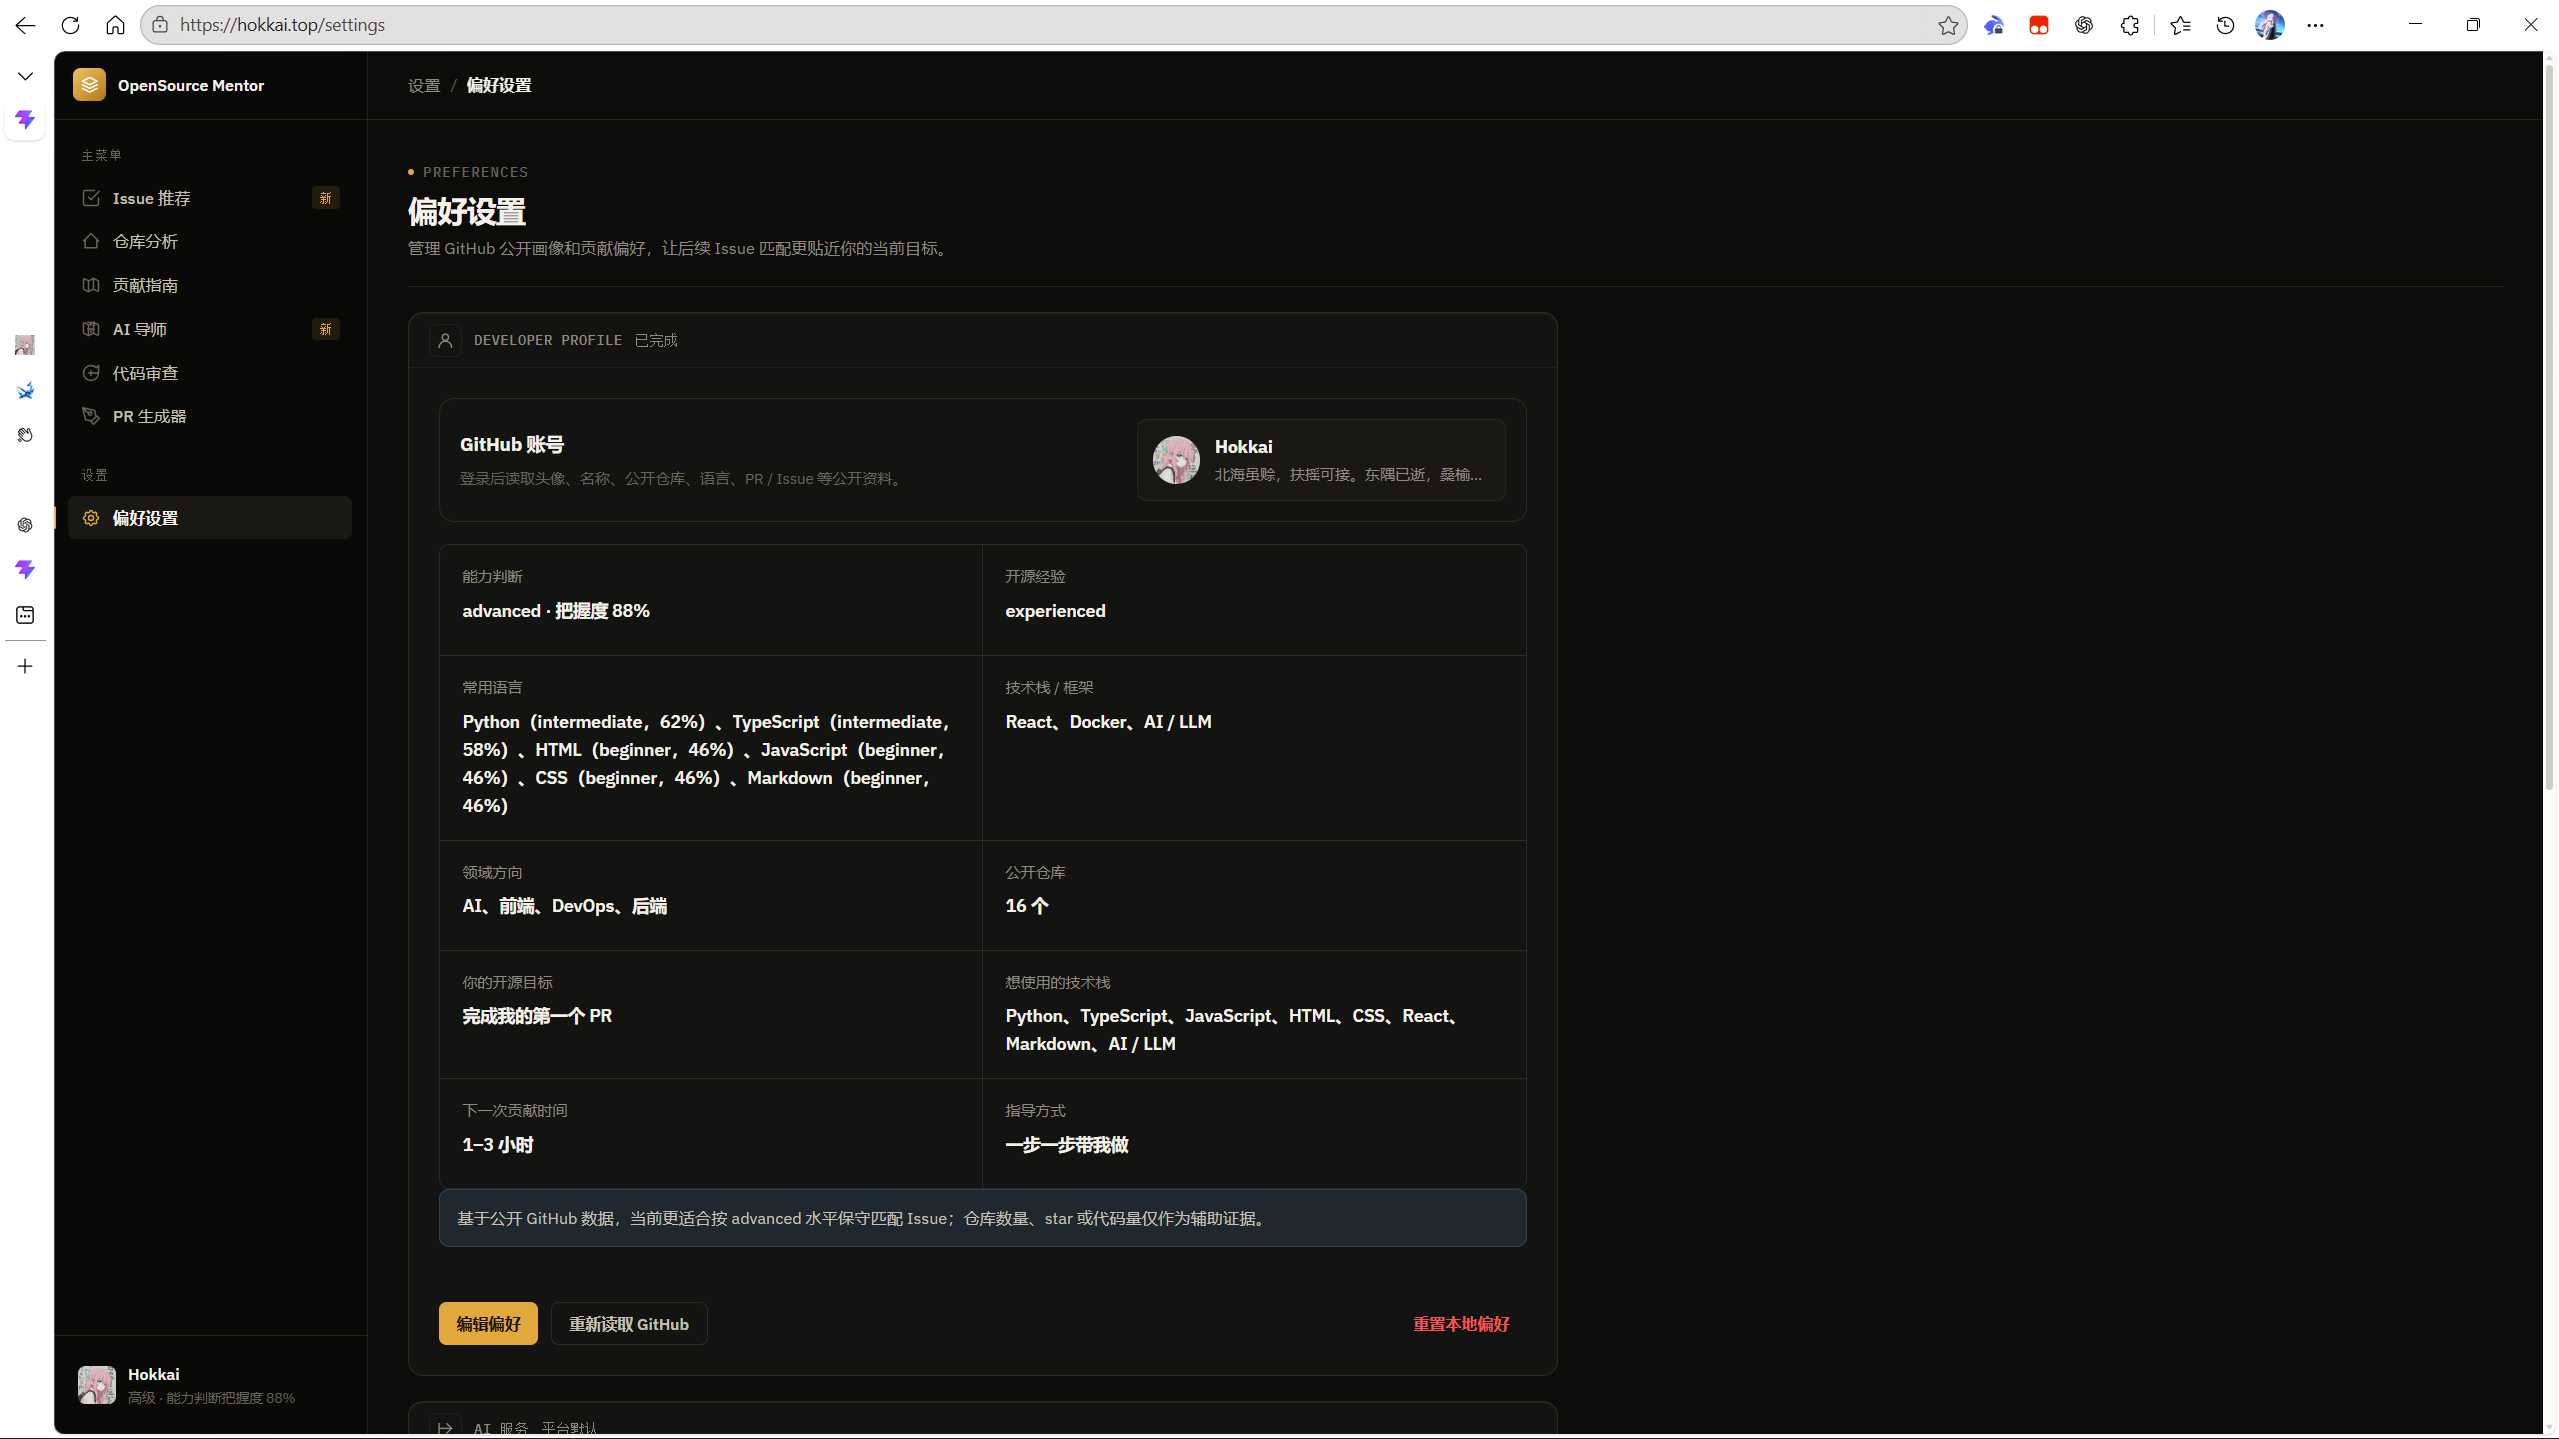Click the 重新读取 GitHub button
Image resolution: width=2559 pixels, height=1439 pixels.
click(629, 1324)
